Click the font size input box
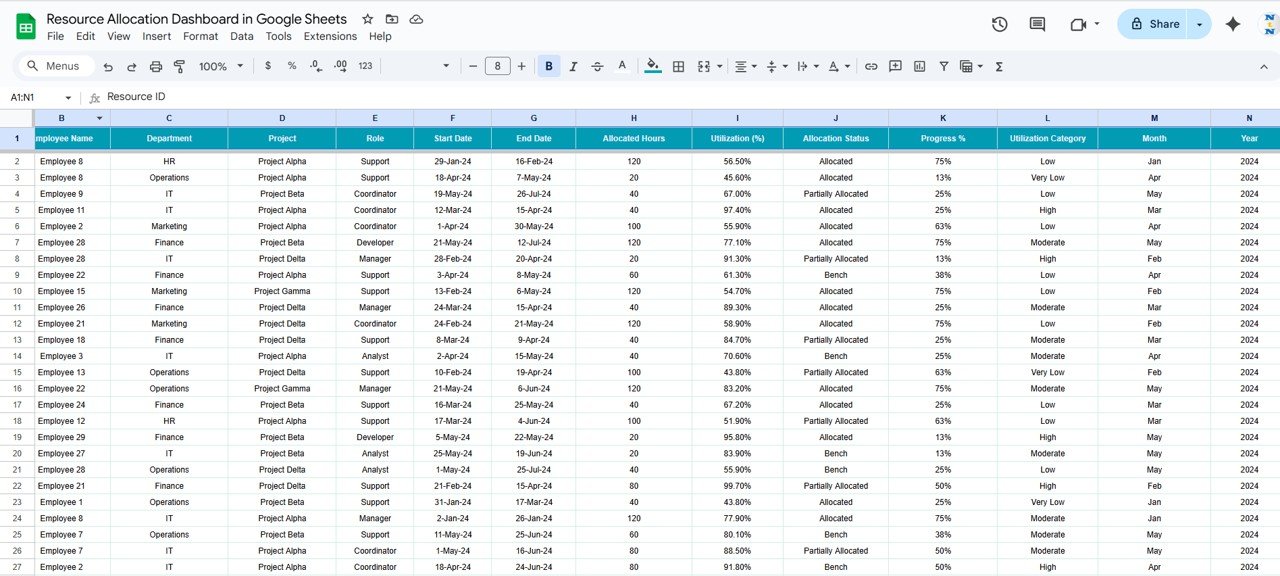Screen dimensions: 1280x576 tap(497, 66)
